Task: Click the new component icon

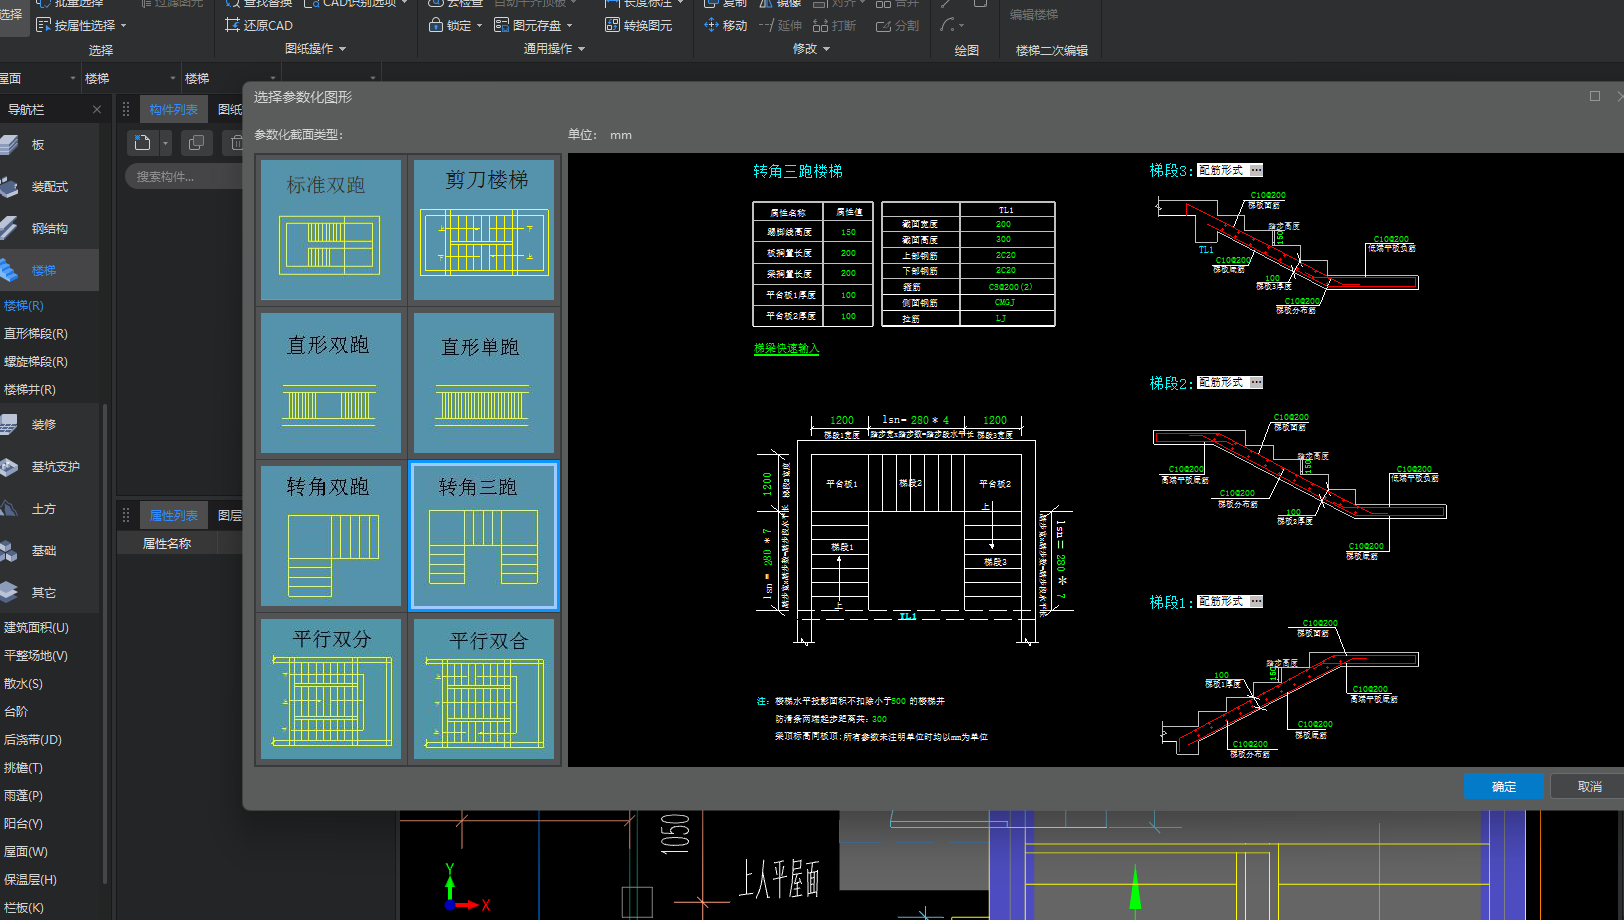Action: 143,143
